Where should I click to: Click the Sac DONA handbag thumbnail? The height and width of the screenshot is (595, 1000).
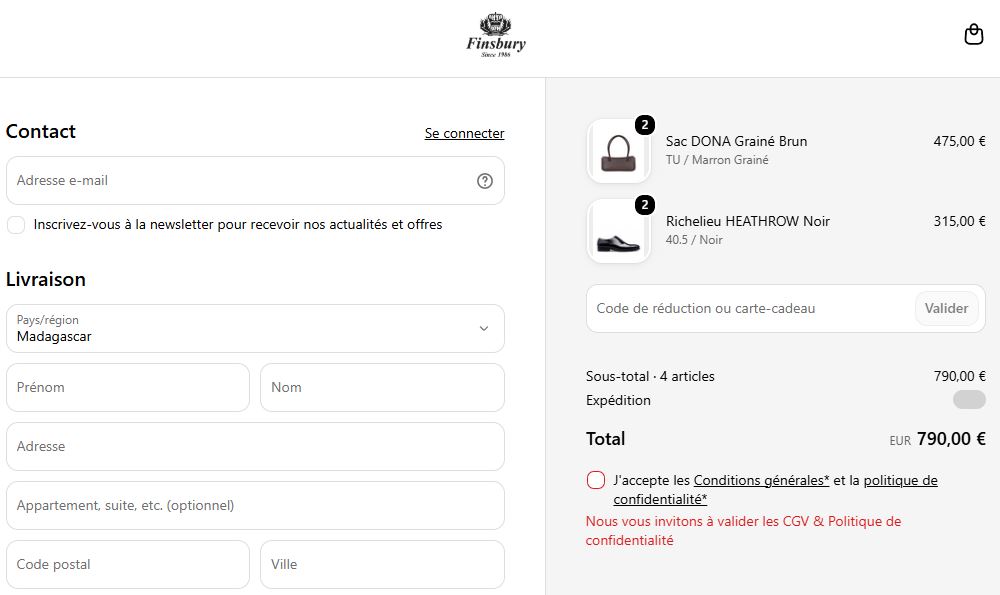coord(618,151)
